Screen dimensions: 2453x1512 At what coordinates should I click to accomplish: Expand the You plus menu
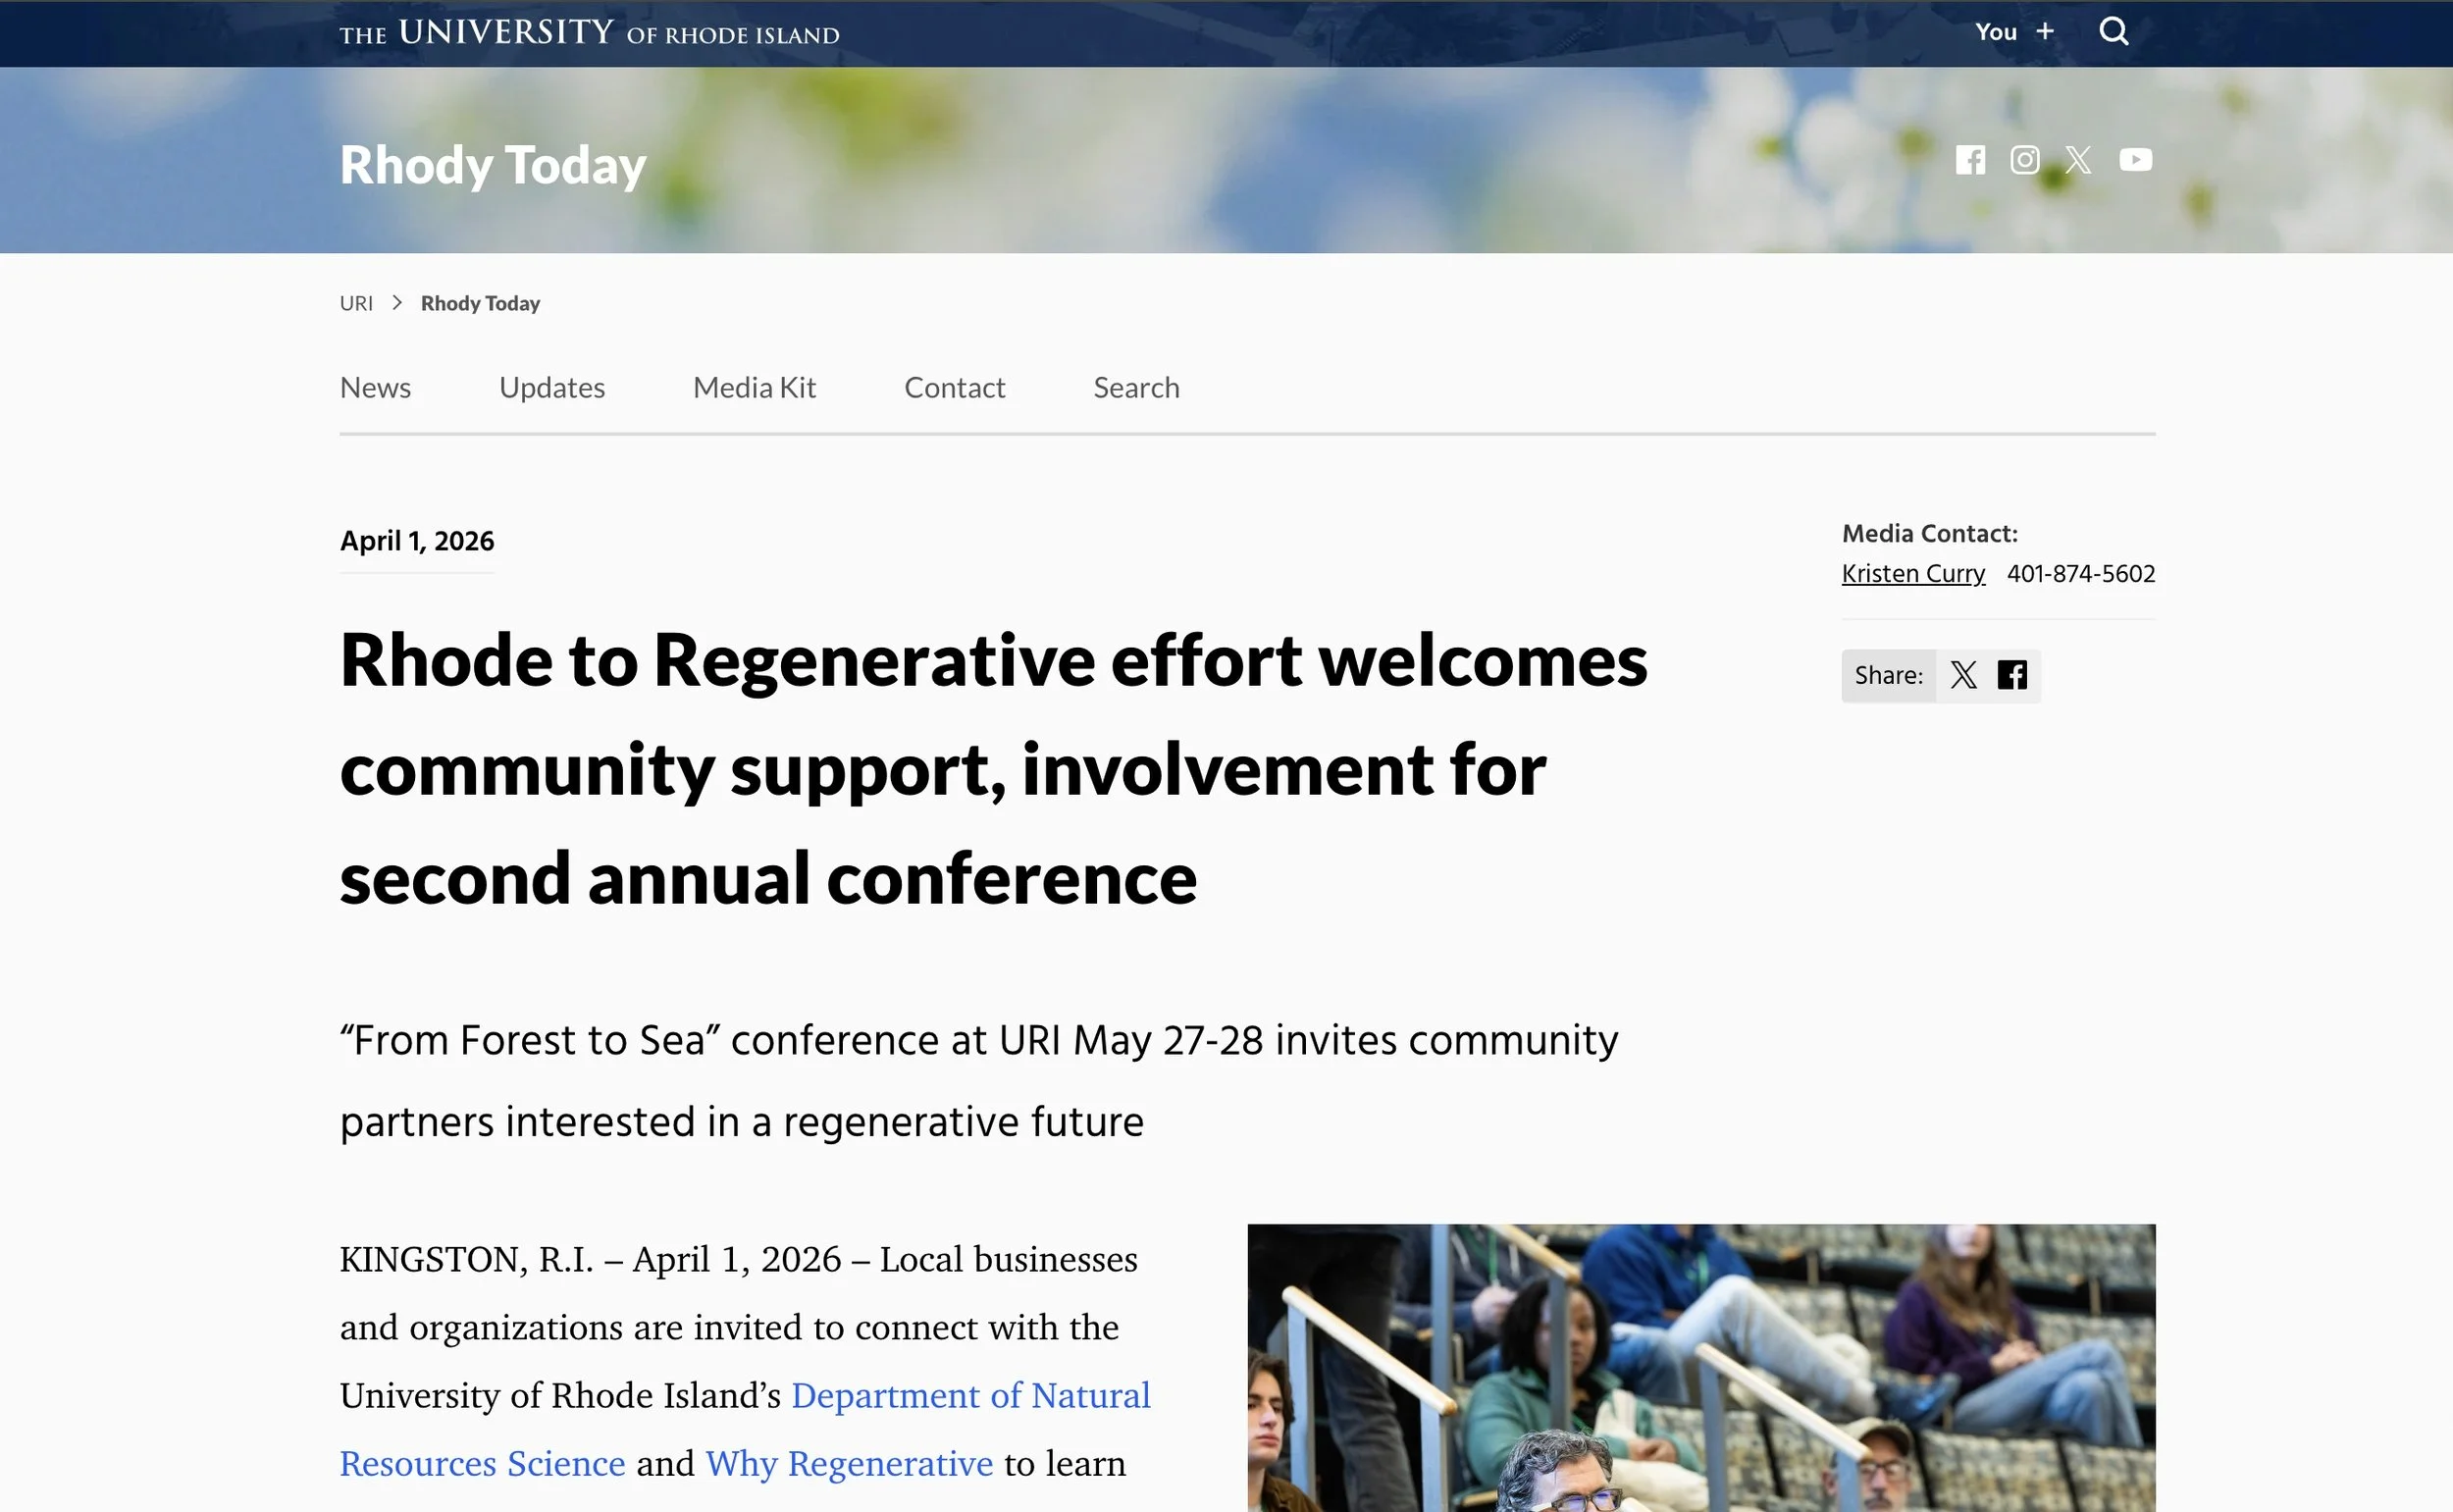[2014, 32]
